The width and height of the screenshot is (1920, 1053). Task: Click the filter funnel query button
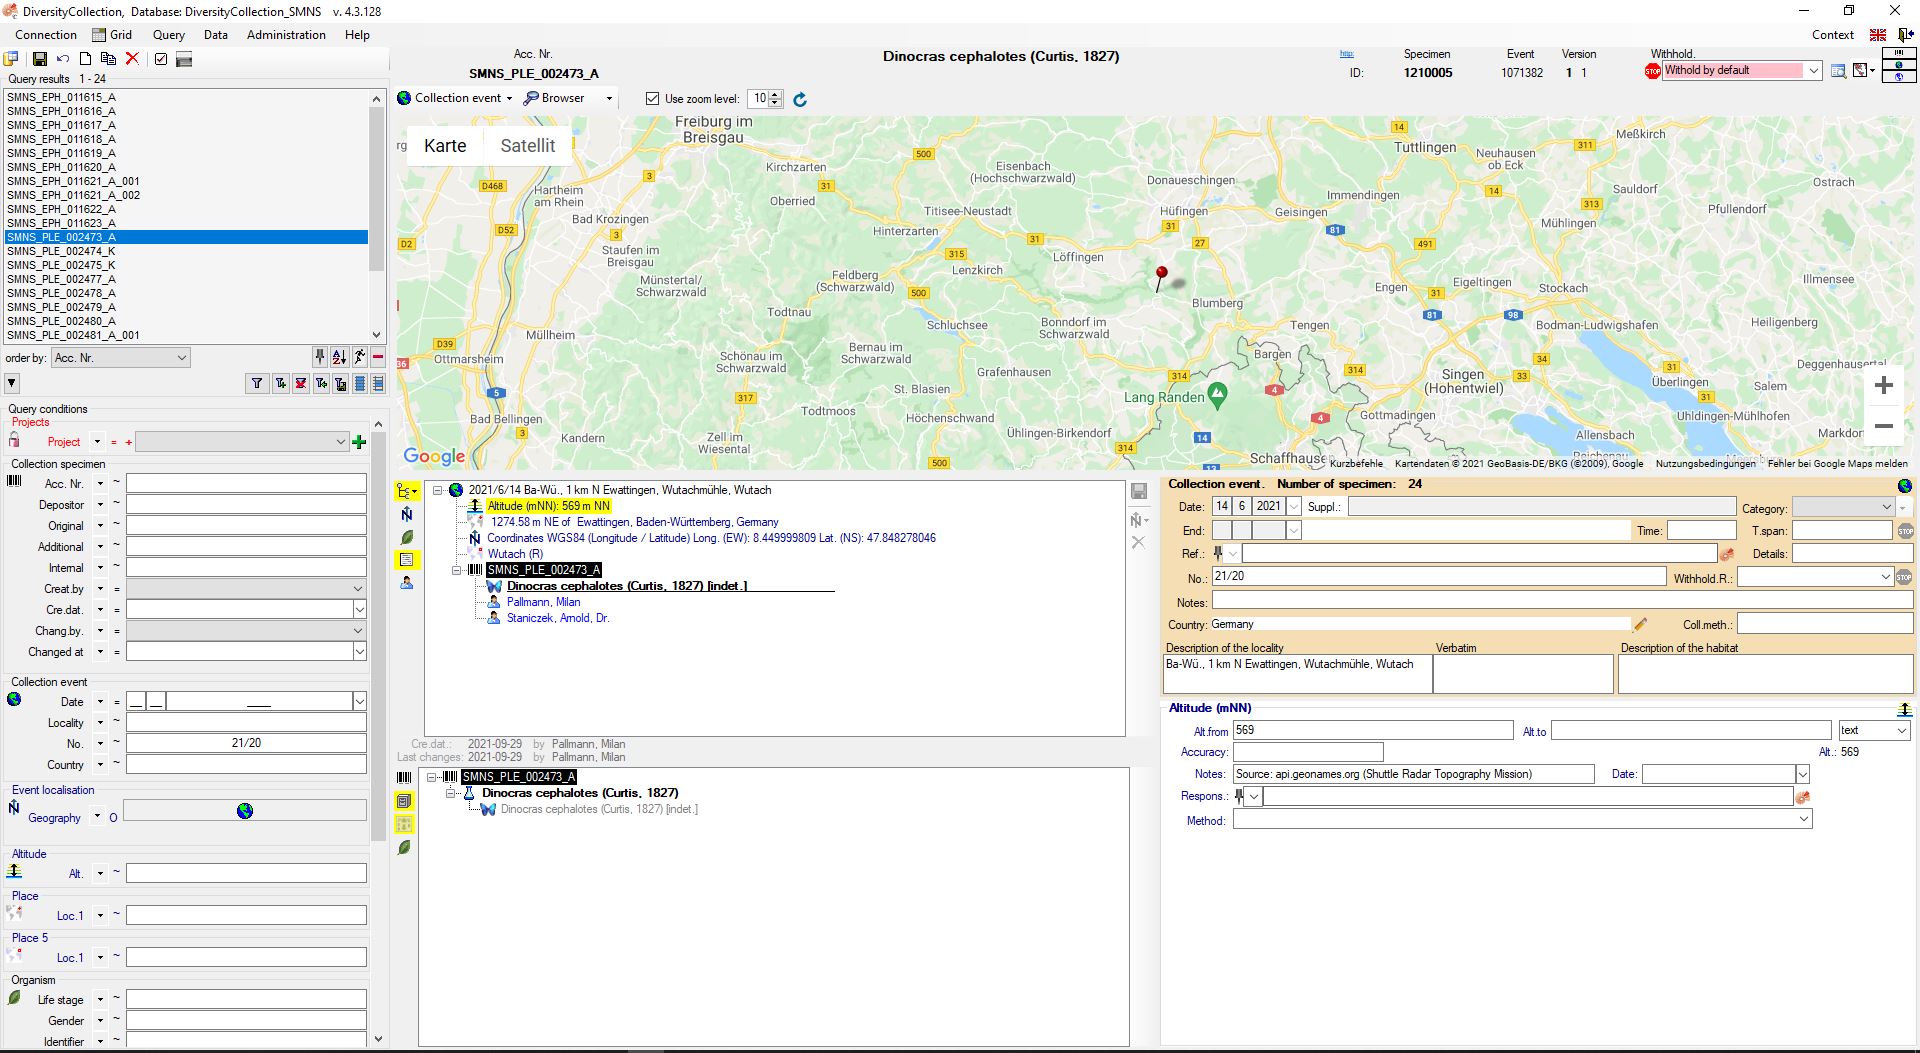[257, 383]
